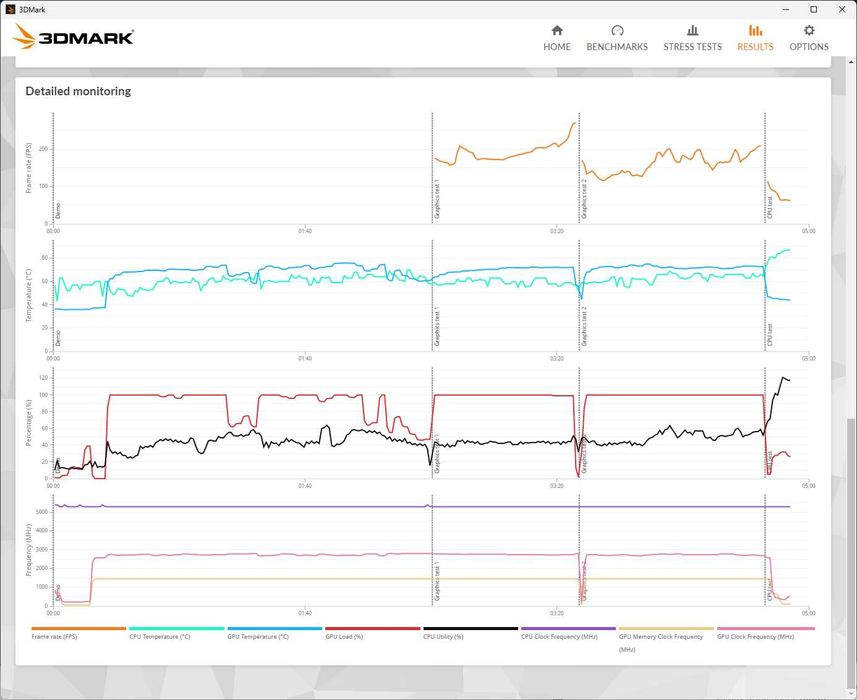Toggle the CPU Clock Frequency legend swatch
857x700 pixels.
tap(568, 628)
